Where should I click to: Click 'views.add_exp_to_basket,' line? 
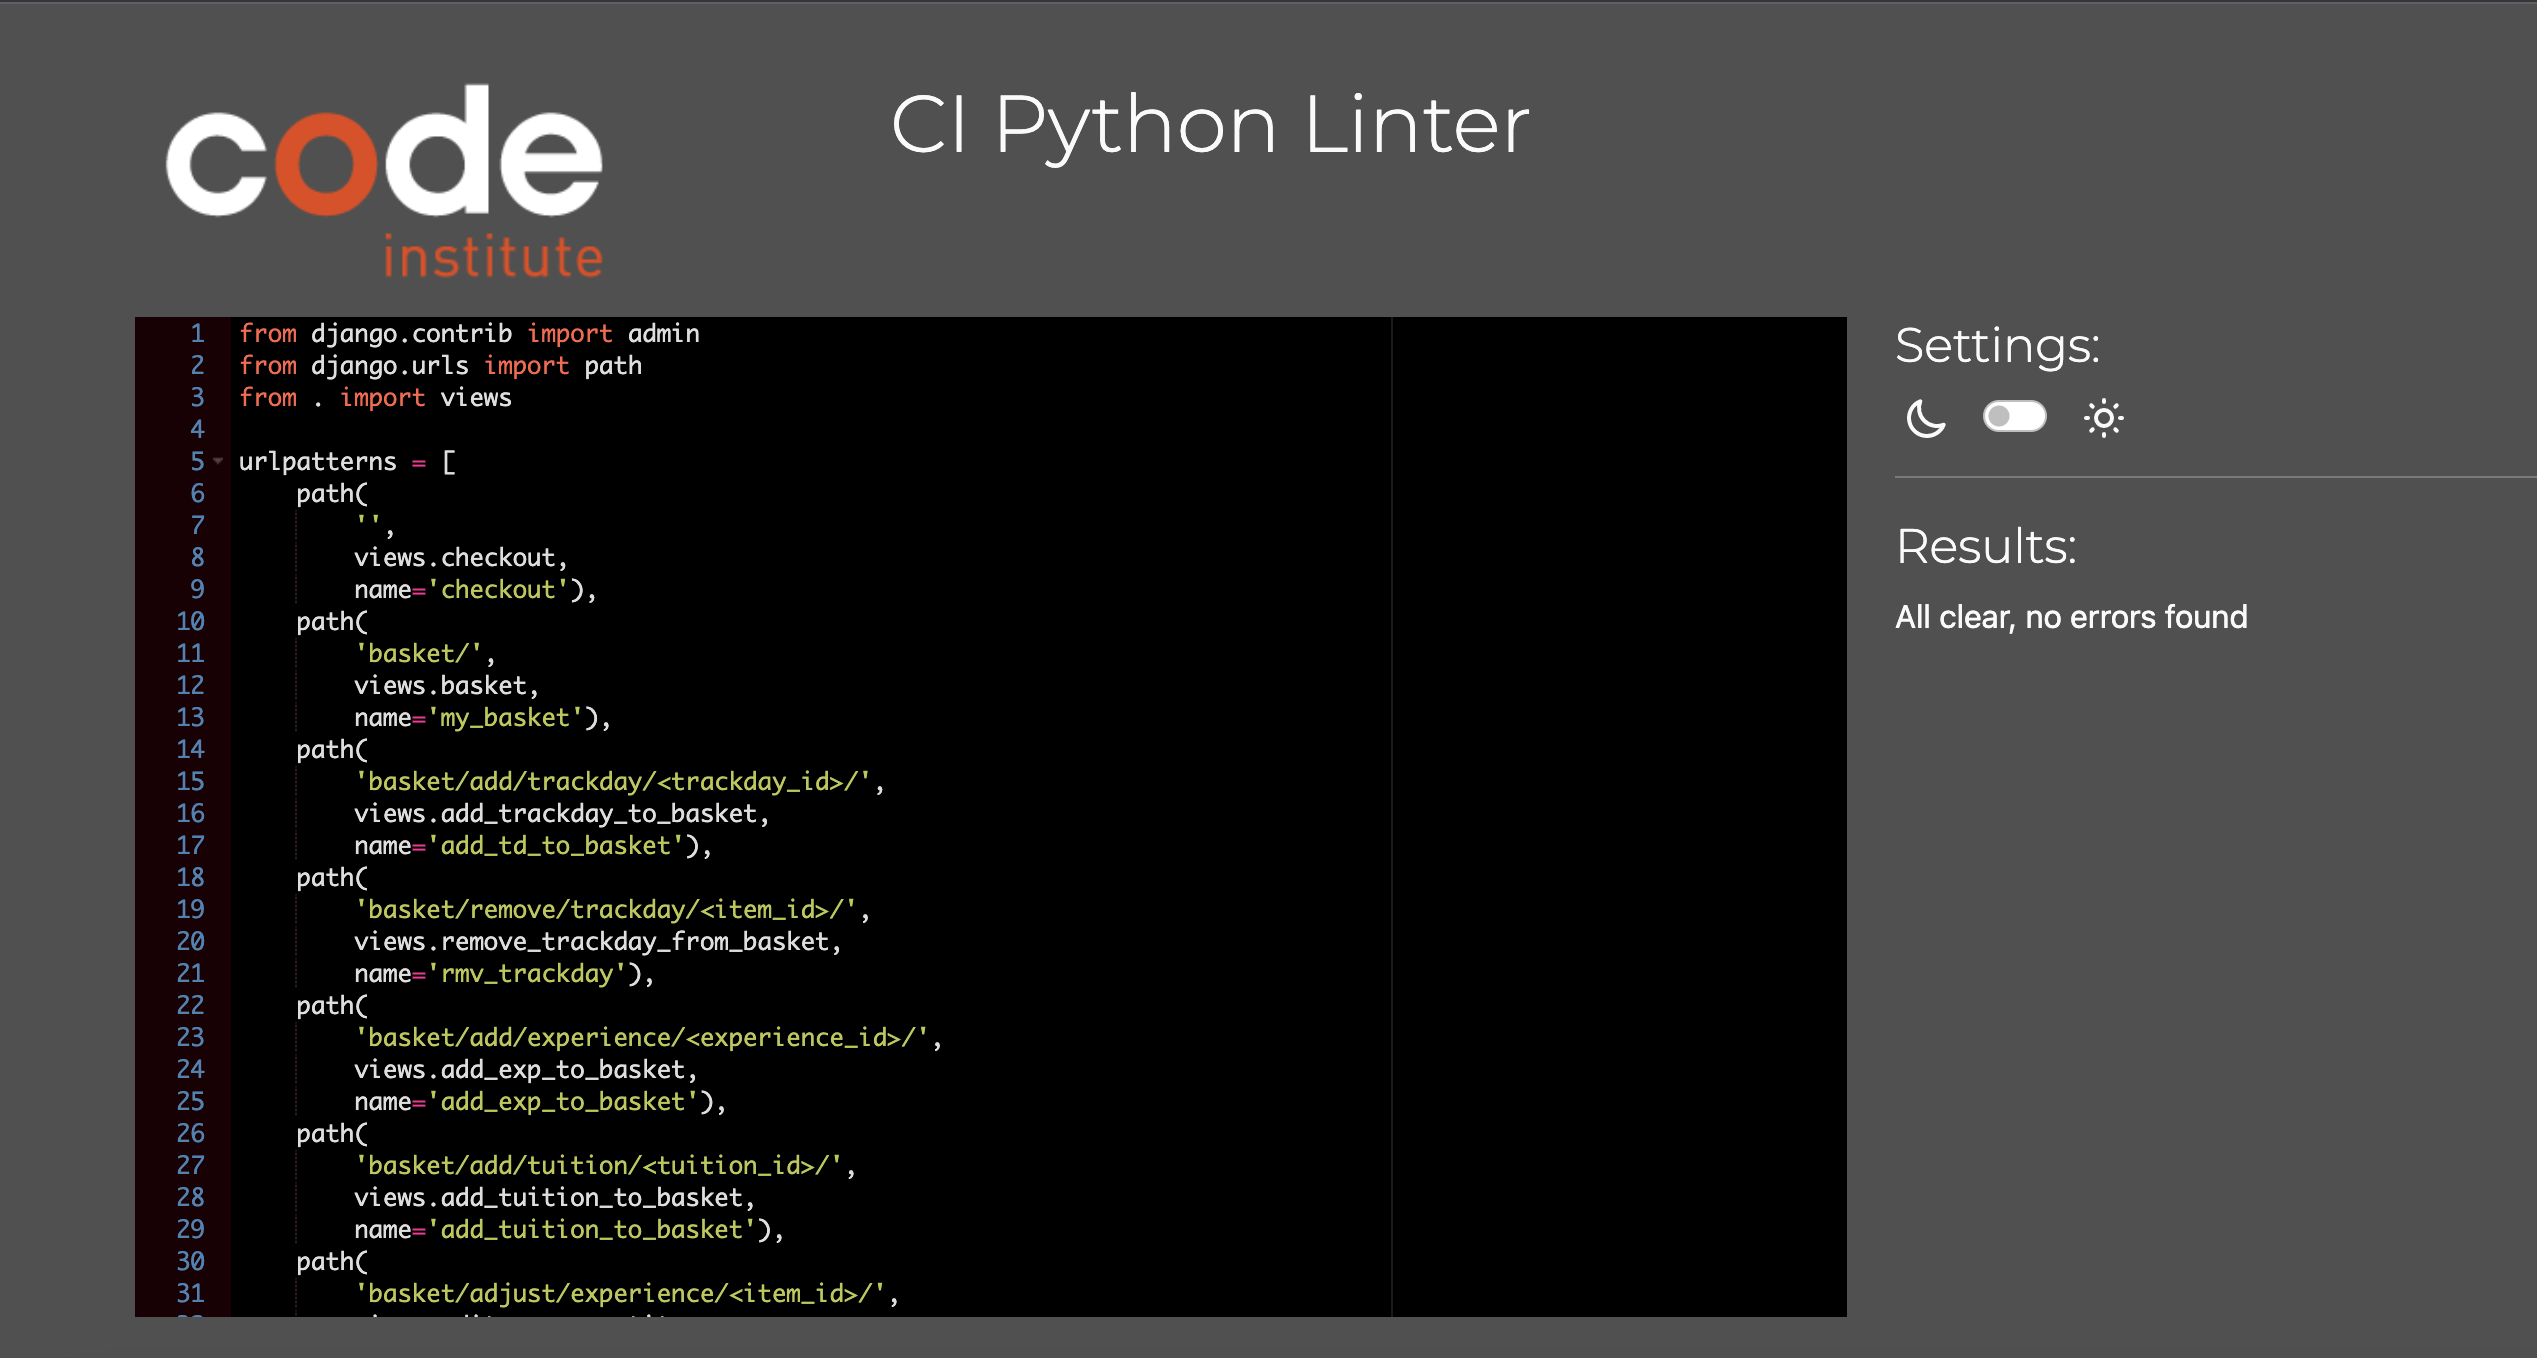click(526, 1069)
